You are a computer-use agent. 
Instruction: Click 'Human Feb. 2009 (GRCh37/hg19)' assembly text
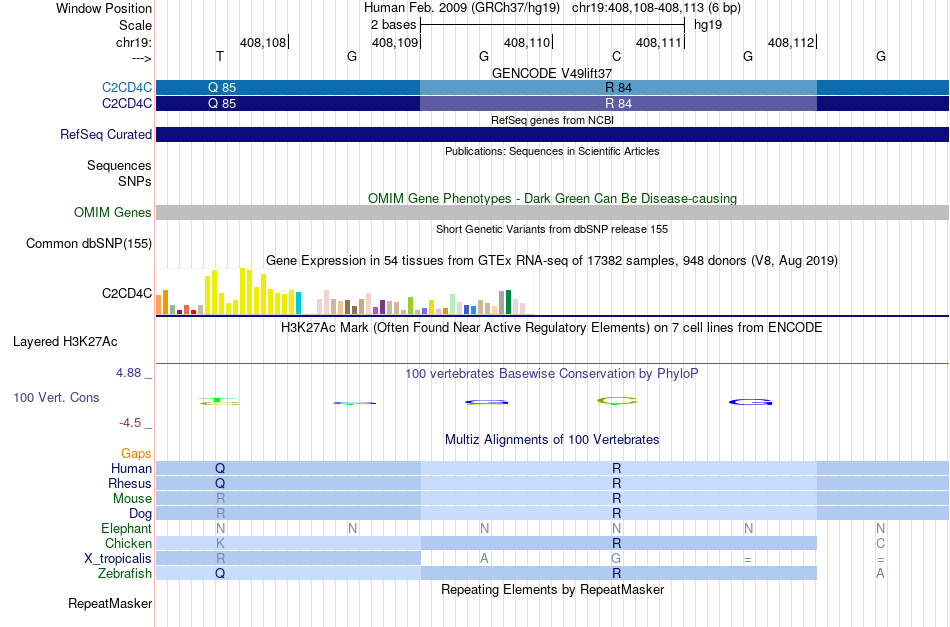coord(464,8)
